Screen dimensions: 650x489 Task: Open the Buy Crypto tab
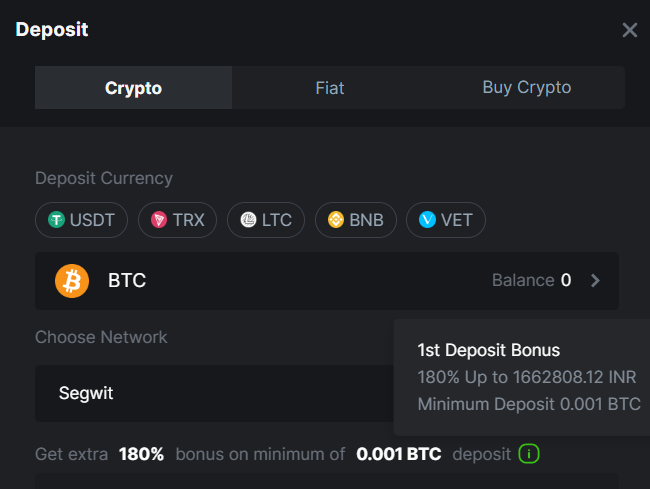[527, 87]
